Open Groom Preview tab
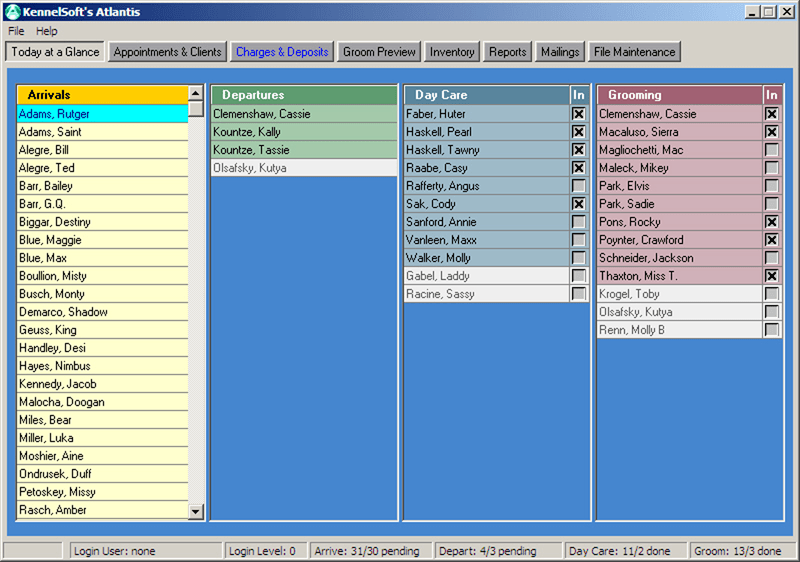 tap(379, 52)
